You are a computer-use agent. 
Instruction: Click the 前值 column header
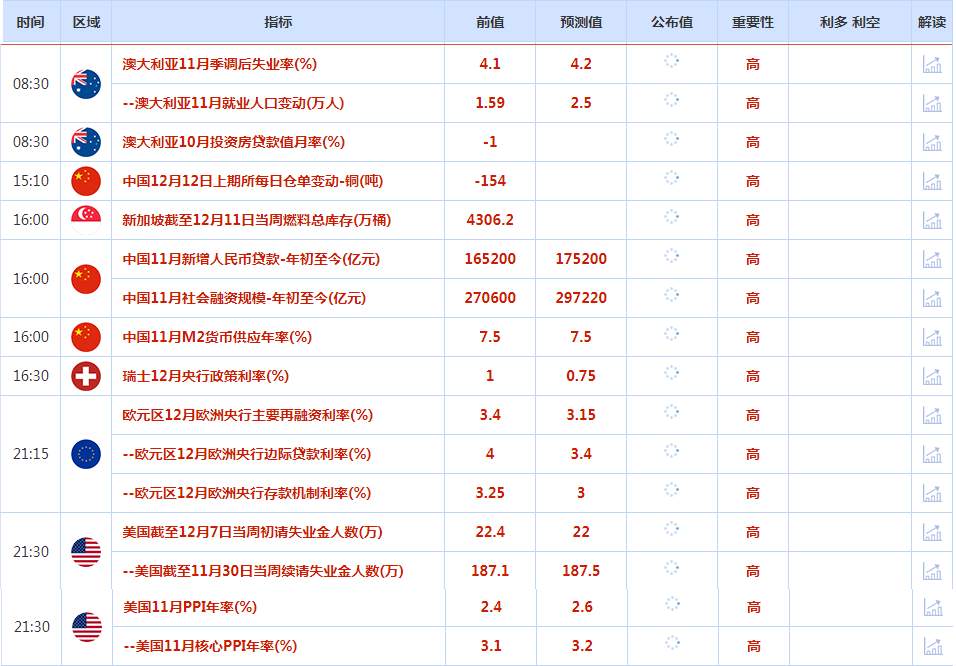coord(490,23)
